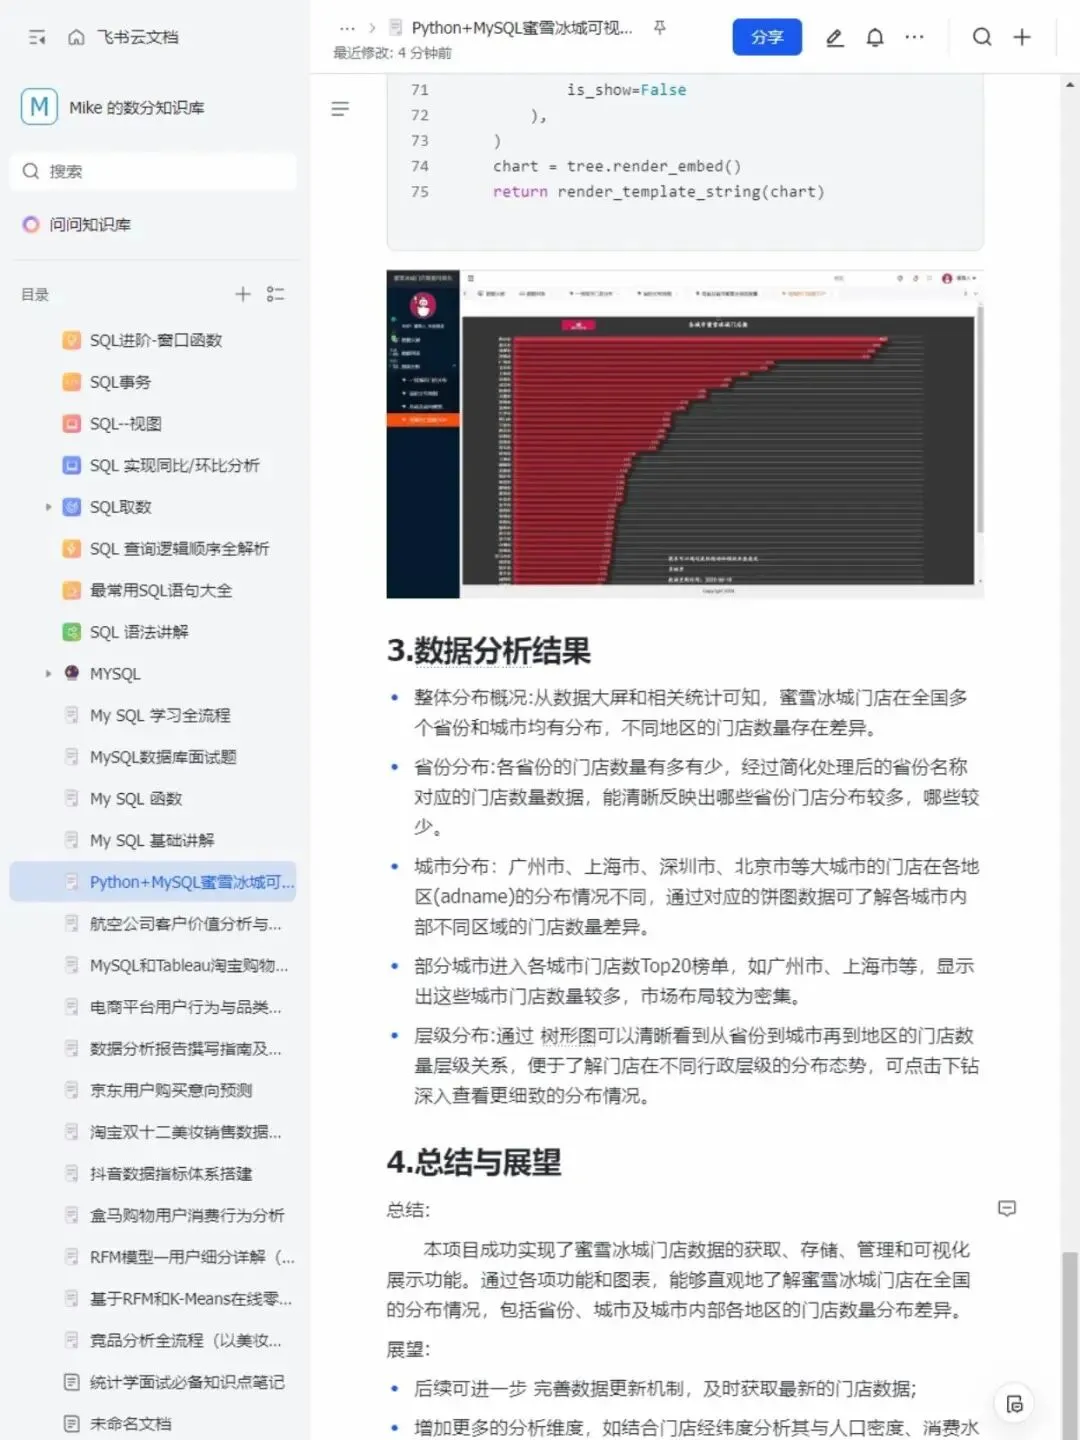Open search with the header magnifier icon
Viewport: 1080px width, 1440px height.
[982, 37]
